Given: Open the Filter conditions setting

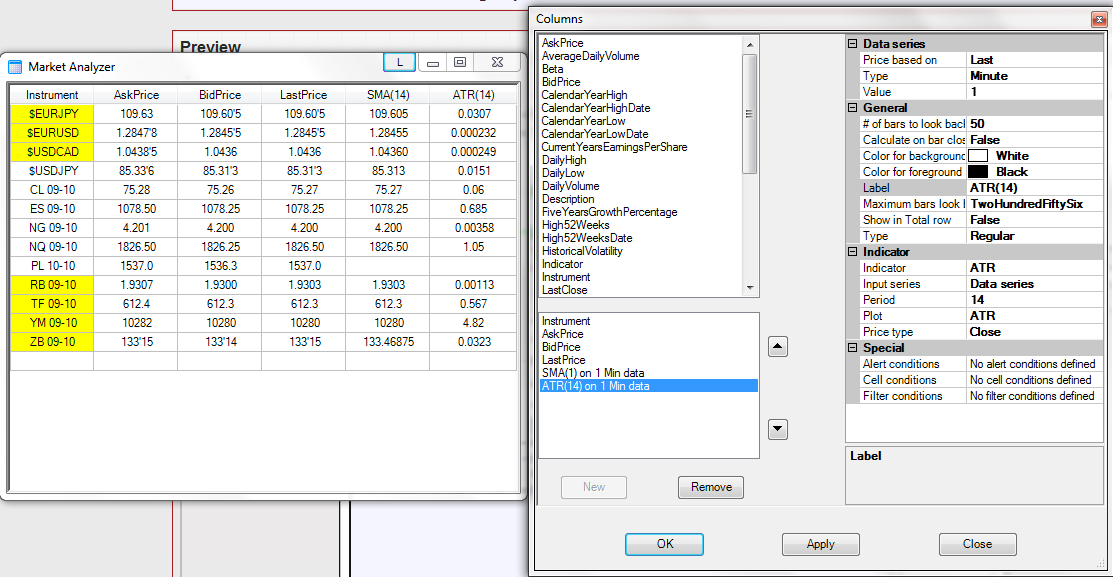Looking at the screenshot, I should pos(1035,396).
